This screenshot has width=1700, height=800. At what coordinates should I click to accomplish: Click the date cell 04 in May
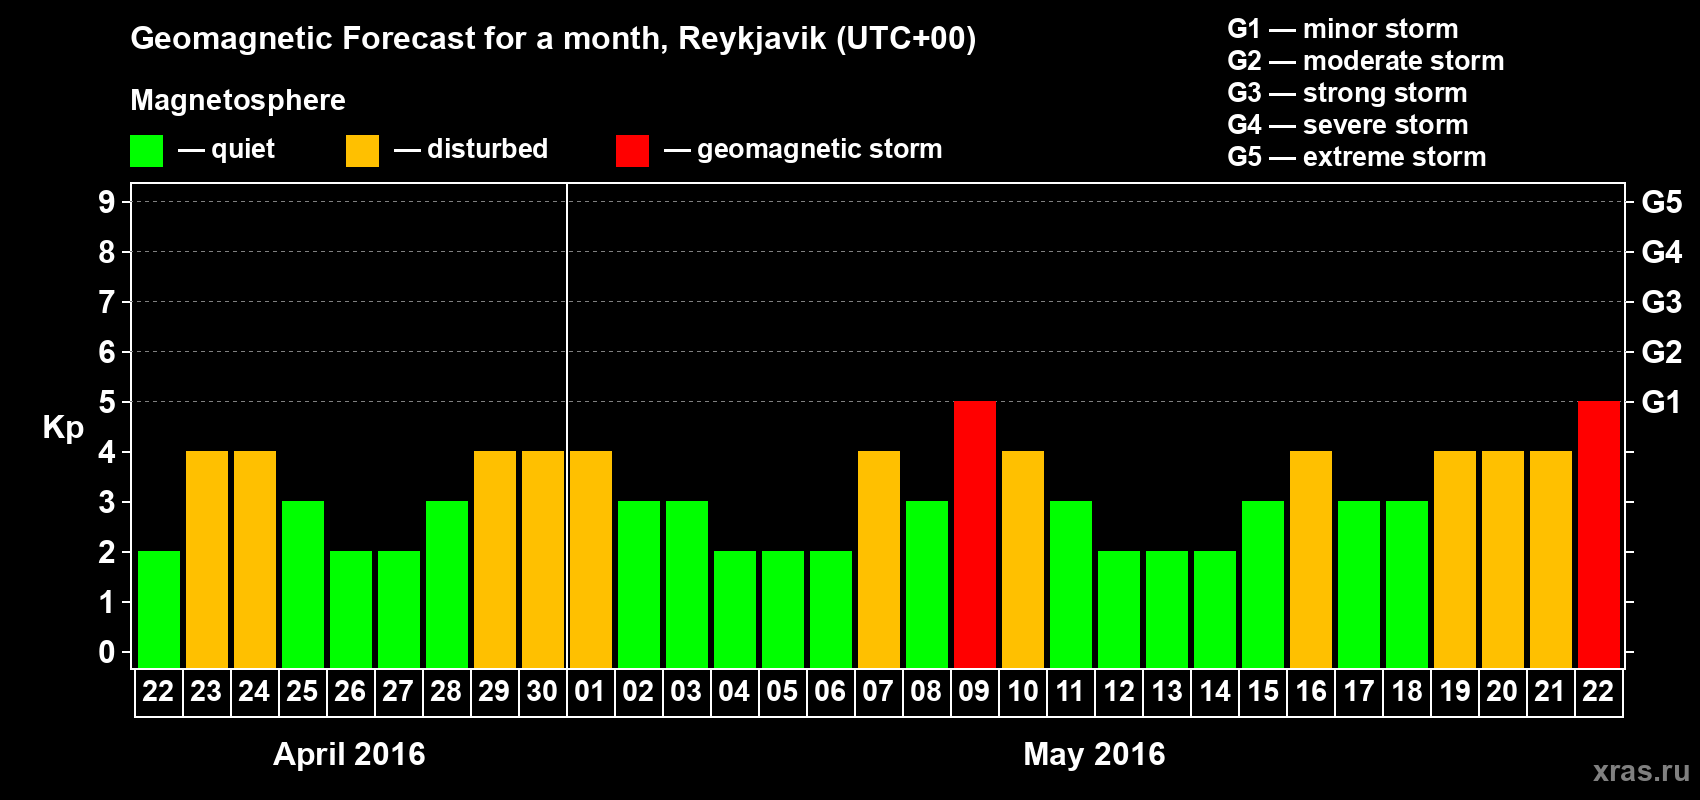[734, 692]
